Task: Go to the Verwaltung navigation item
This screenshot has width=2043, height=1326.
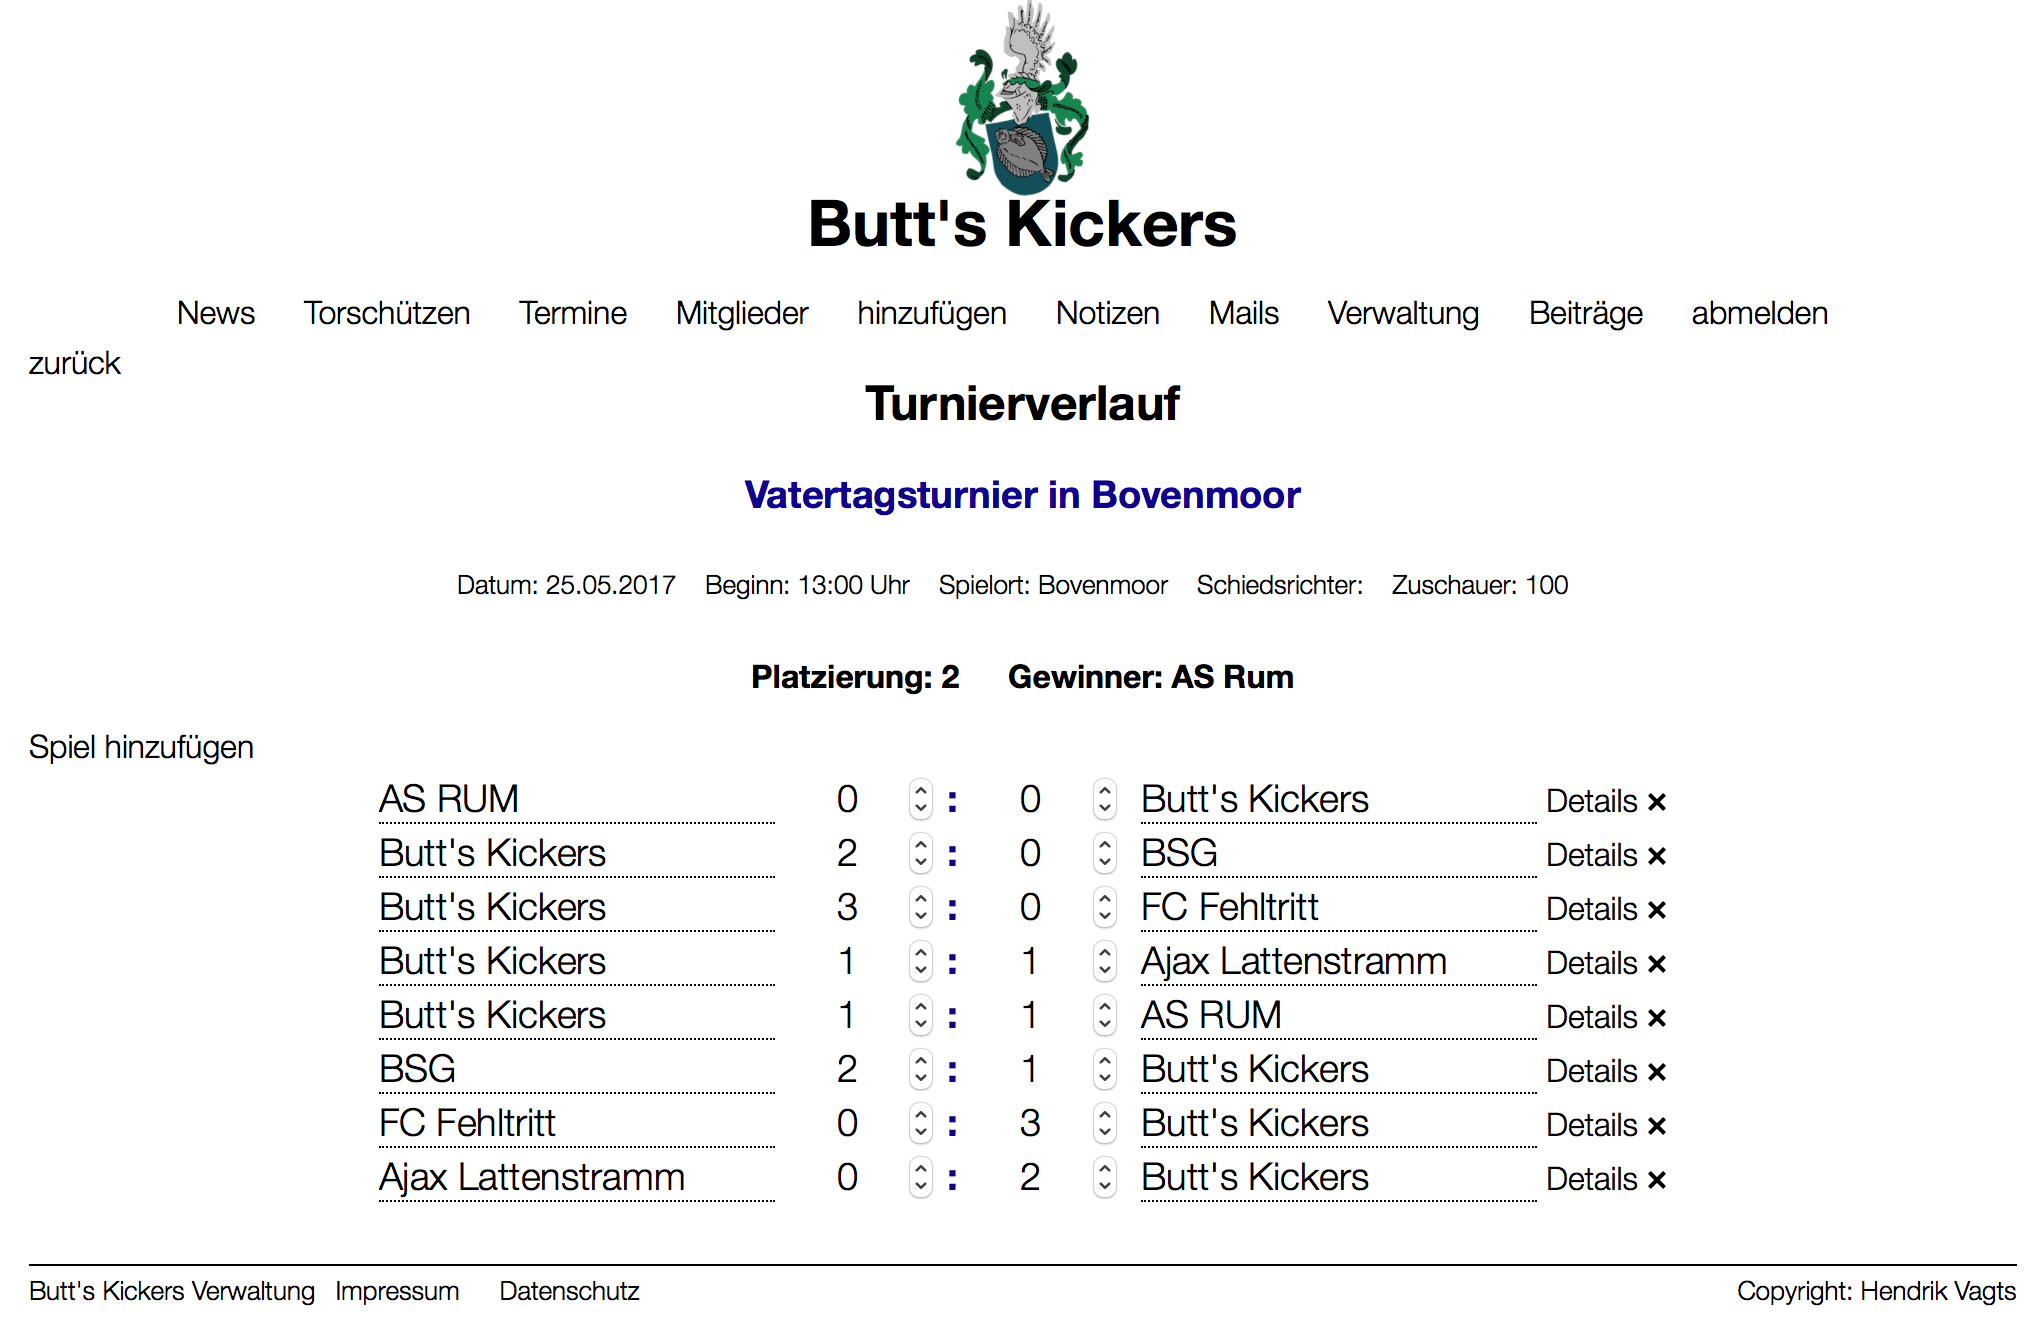Action: point(1402,313)
